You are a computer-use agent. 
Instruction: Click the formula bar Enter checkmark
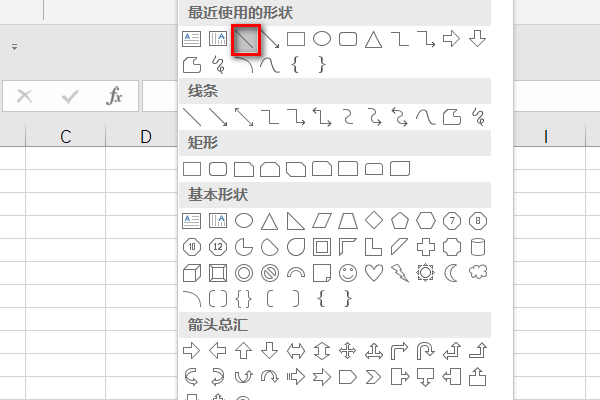coord(70,96)
